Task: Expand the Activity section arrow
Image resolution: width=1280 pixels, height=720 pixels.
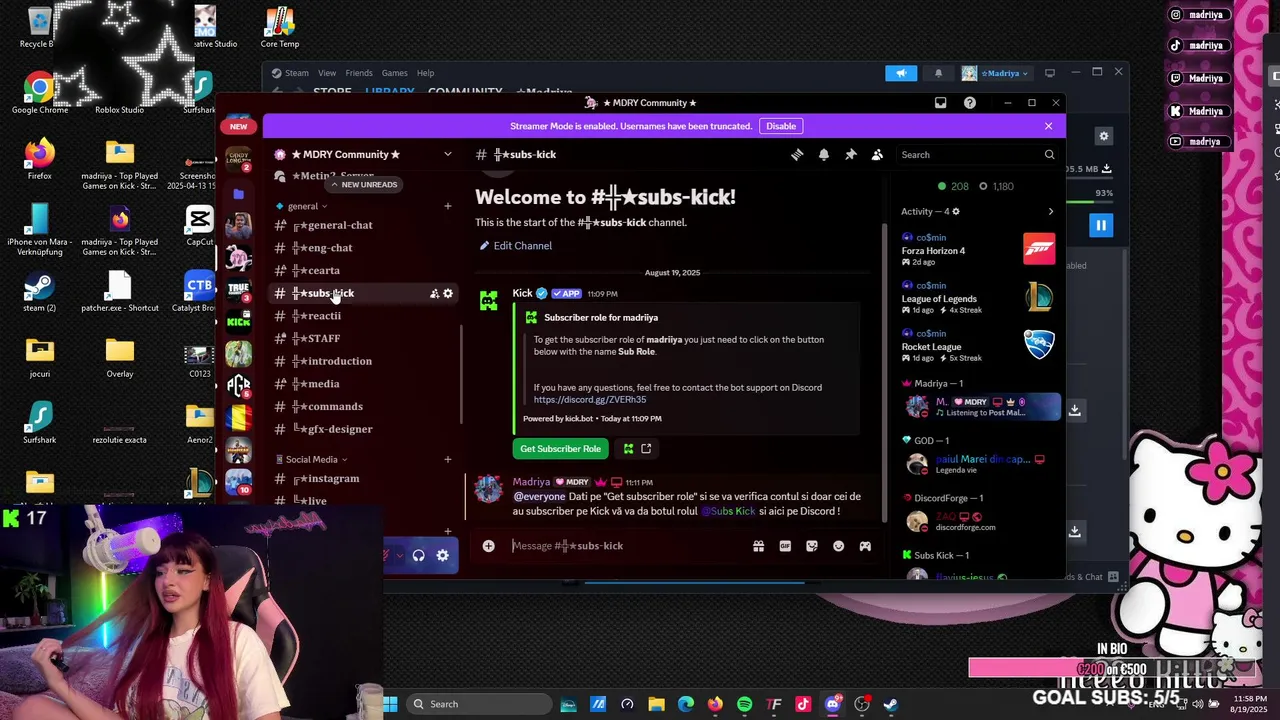Action: 1050,212
